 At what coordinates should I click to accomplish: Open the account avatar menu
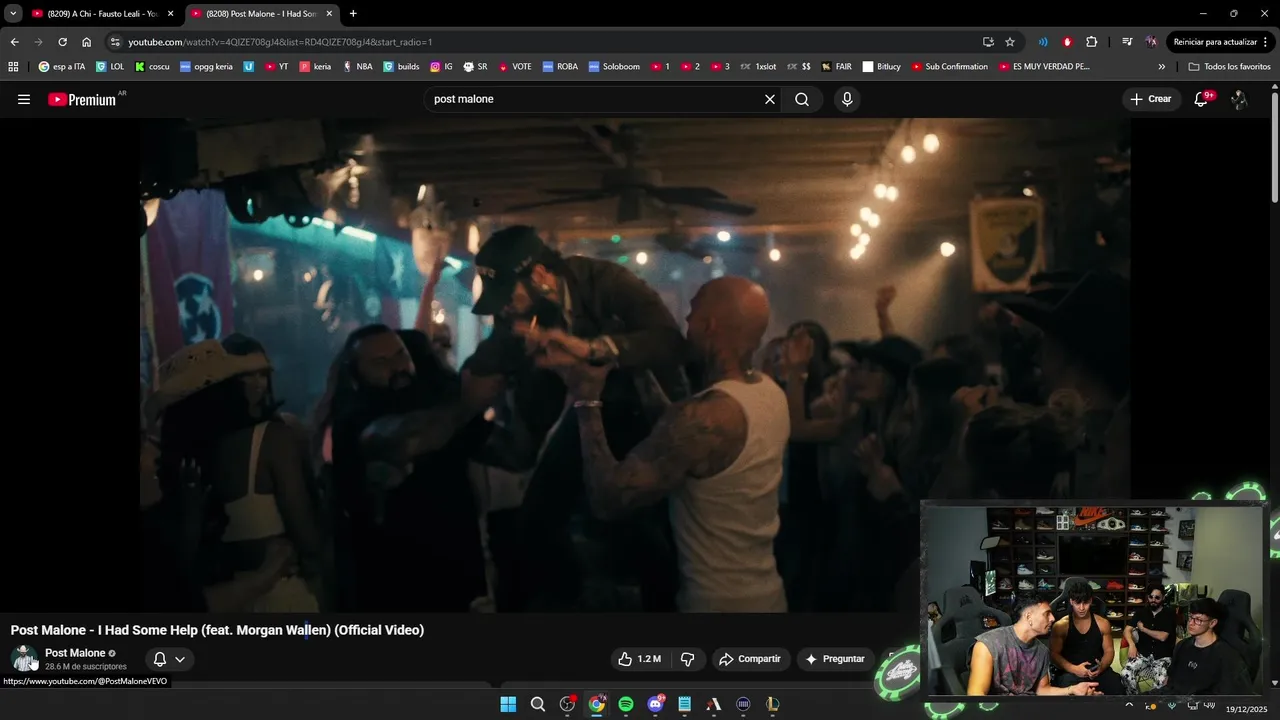pos(1239,99)
